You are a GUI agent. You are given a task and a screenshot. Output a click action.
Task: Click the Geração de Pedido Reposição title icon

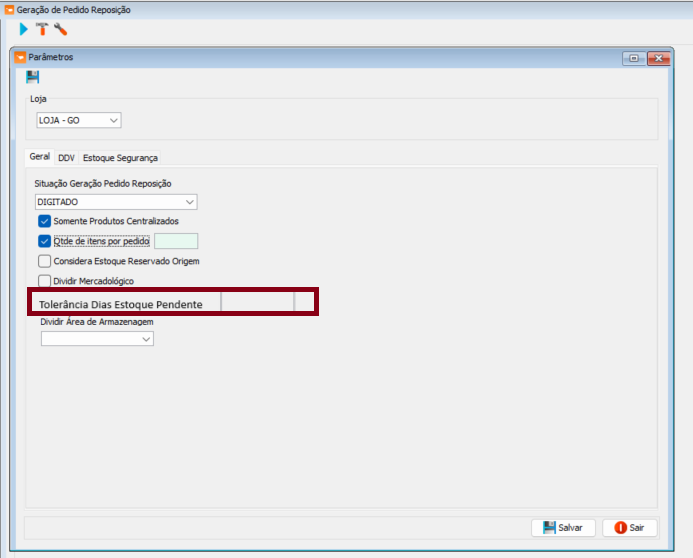click(9, 9)
